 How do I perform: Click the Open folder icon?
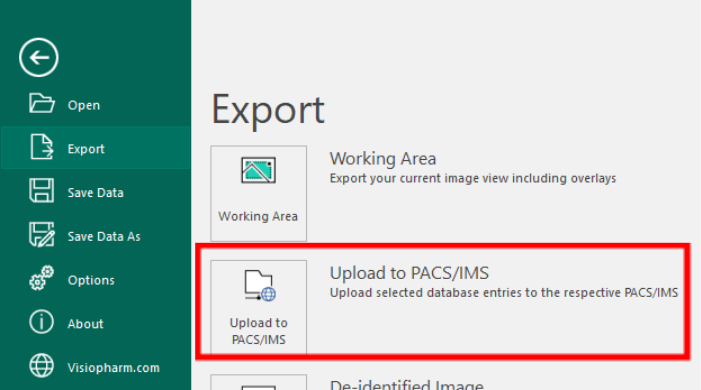point(42,103)
